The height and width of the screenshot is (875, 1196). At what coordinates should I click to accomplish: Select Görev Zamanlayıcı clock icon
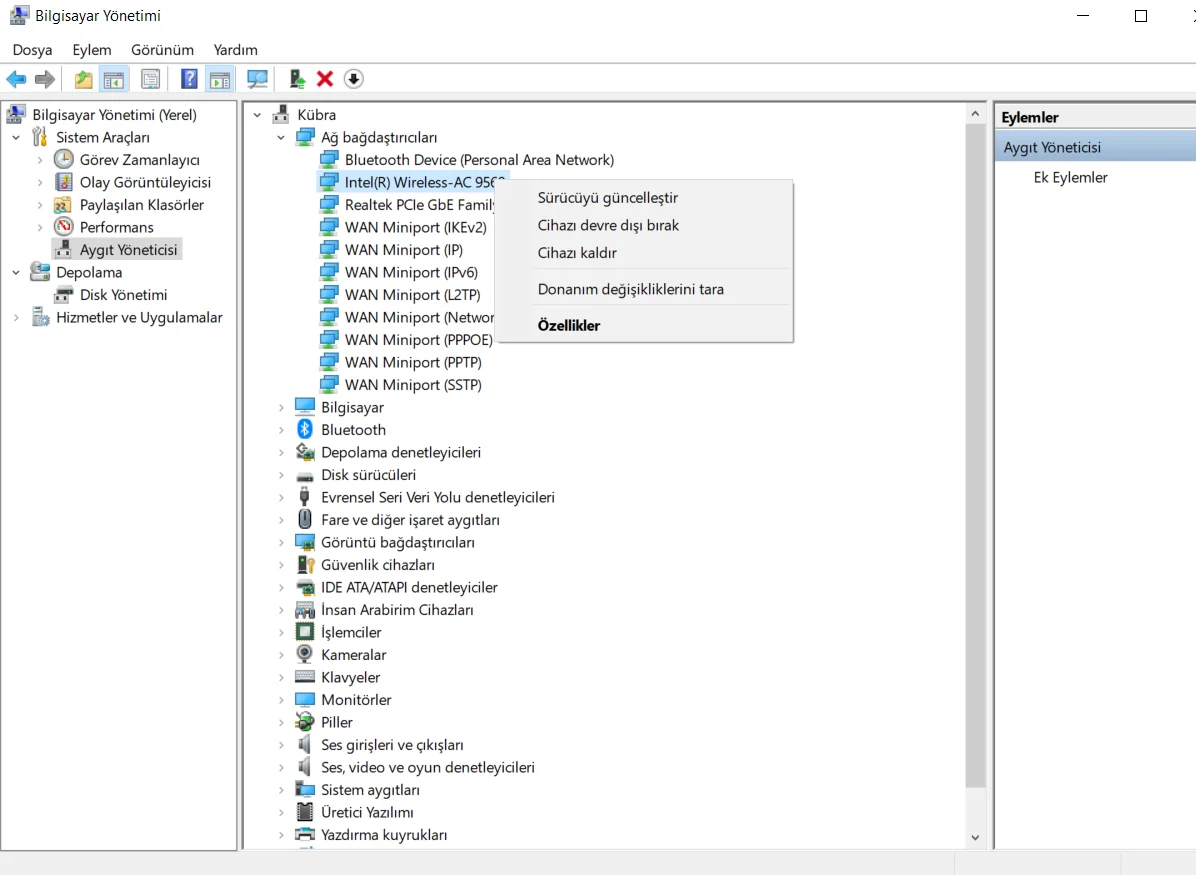coord(63,159)
